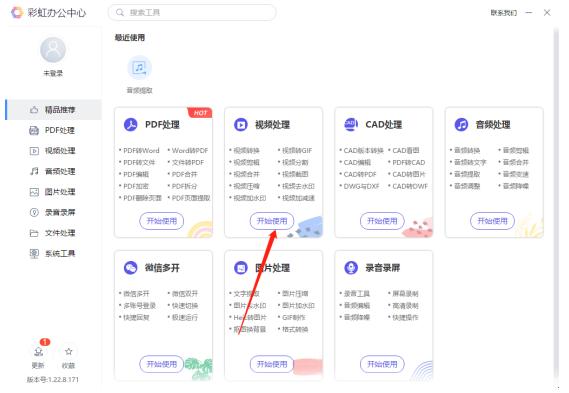This screenshot has height=393, width=569.
Task: Click the magnifier icon in search box
Action: click(x=120, y=13)
